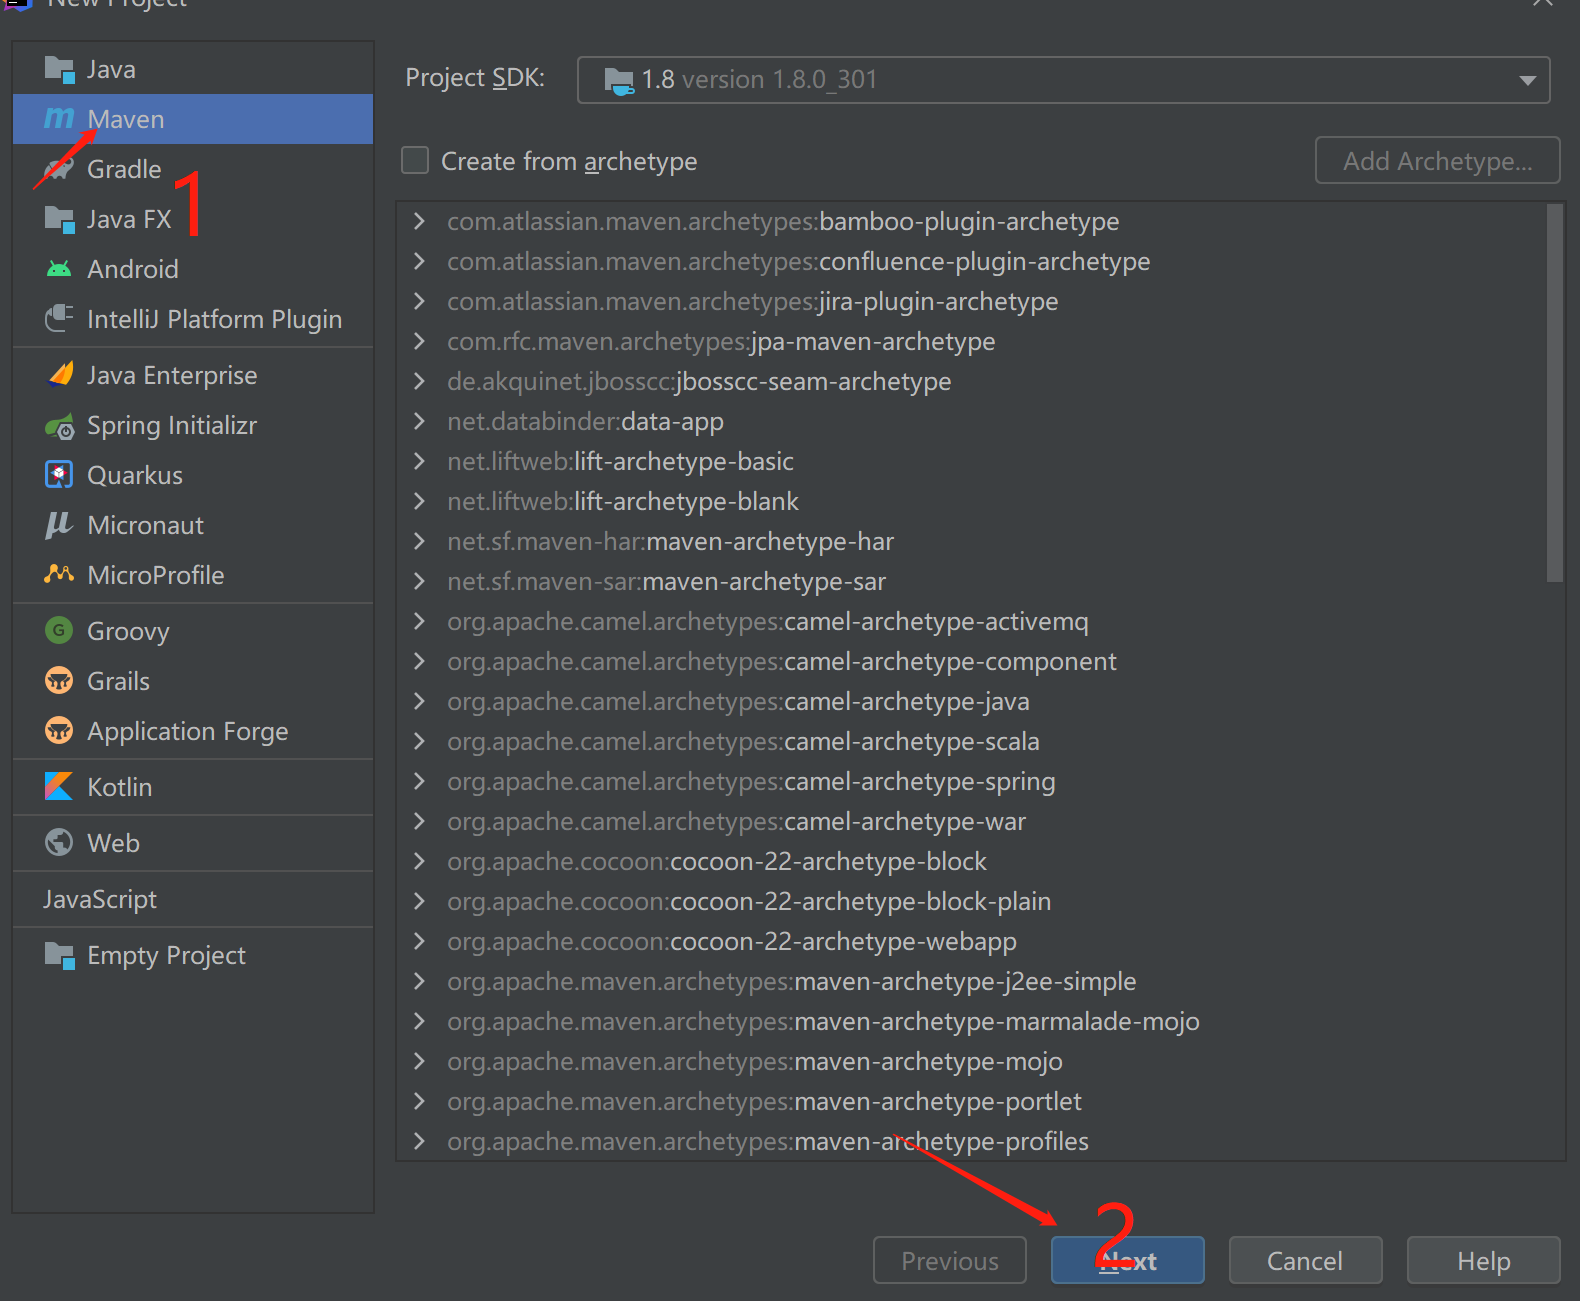Expand camel-archetype-activemq chevron
The width and height of the screenshot is (1580, 1301).
tap(420, 621)
